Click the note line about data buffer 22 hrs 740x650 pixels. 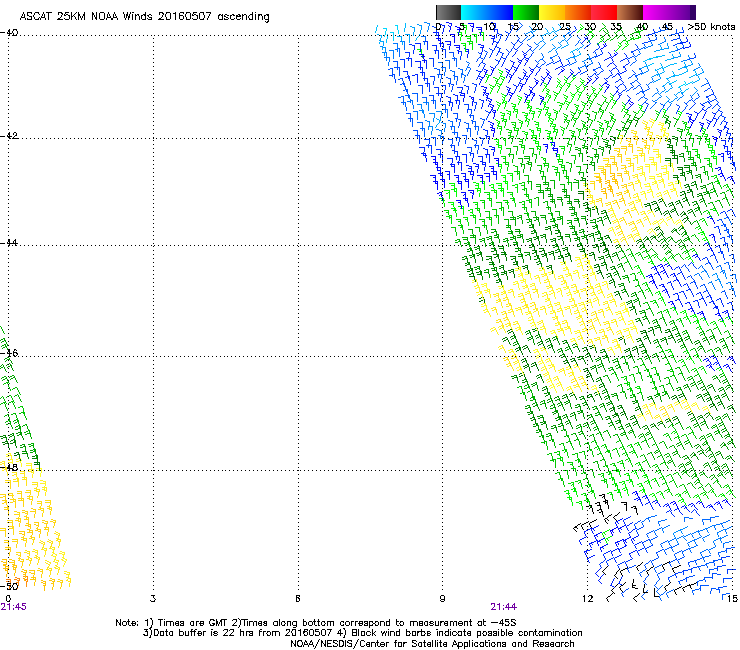pyautogui.click(x=362, y=633)
